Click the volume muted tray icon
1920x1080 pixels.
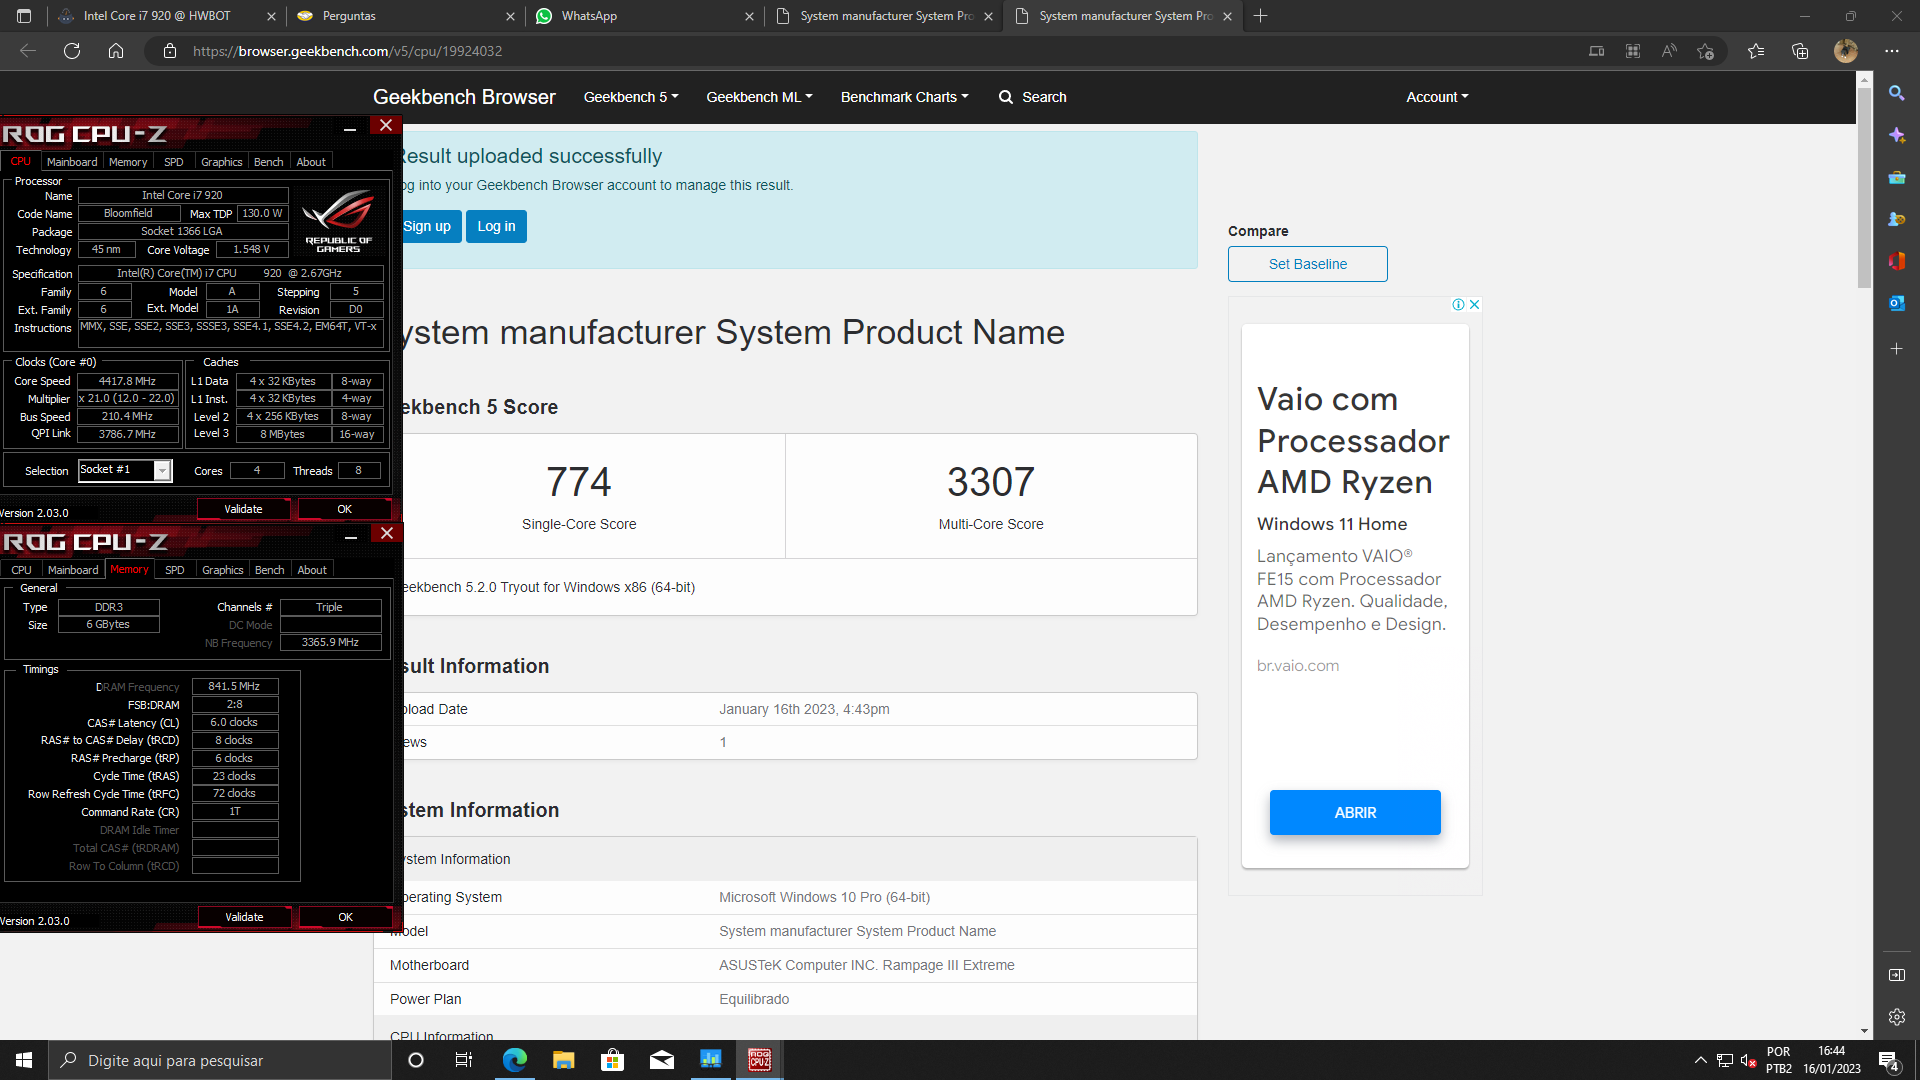[1748, 1060]
